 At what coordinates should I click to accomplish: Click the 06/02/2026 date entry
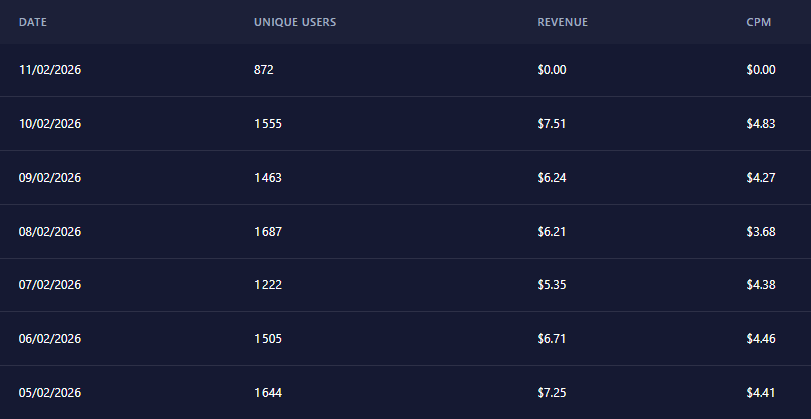pyautogui.click(x=50, y=339)
